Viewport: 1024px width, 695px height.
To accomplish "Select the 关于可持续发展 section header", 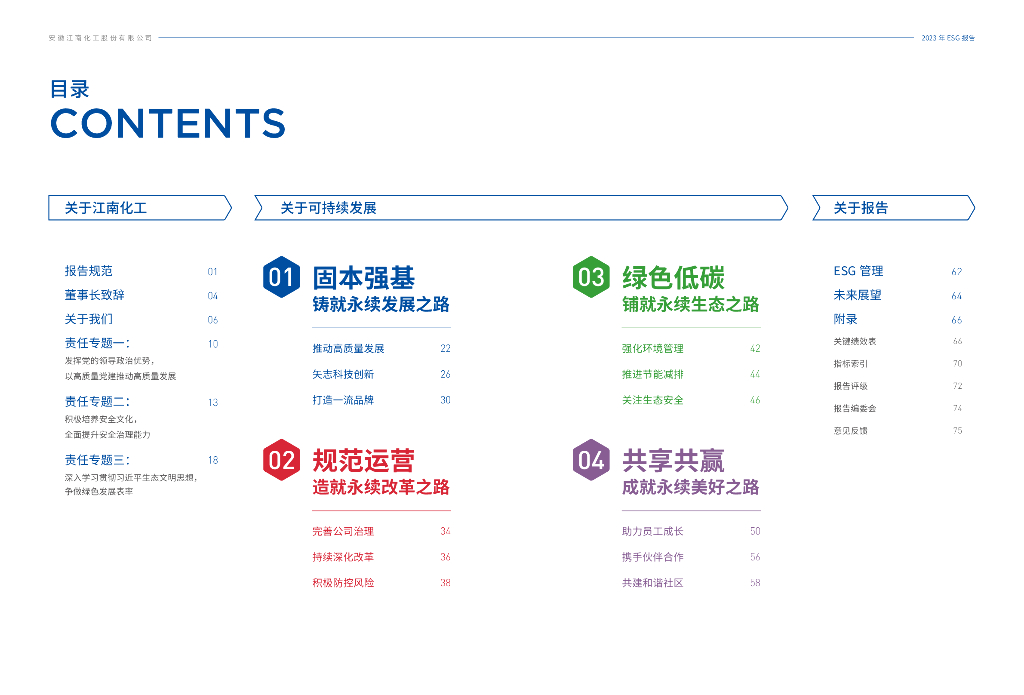I will click(x=521, y=208).
